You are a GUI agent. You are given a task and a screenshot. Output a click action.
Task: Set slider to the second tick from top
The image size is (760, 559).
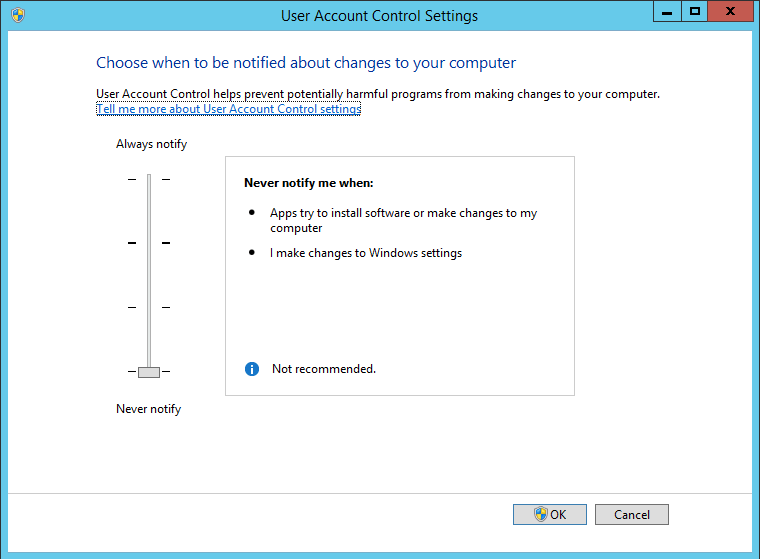pos(149,243)
